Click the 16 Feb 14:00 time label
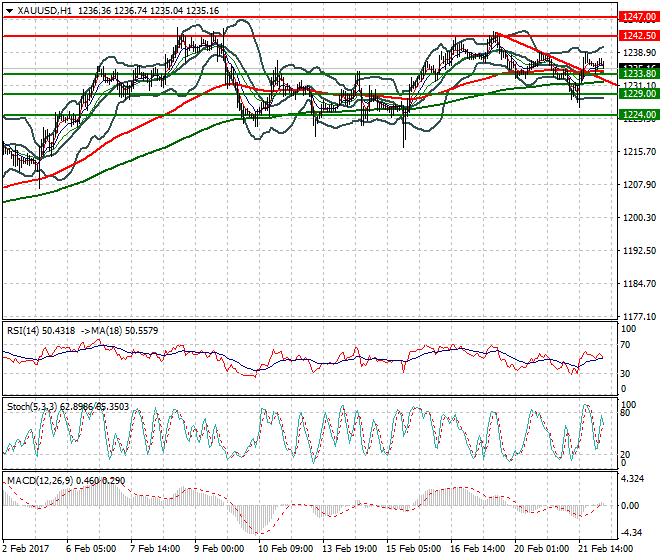660x560 pixels. coord(477,549)
